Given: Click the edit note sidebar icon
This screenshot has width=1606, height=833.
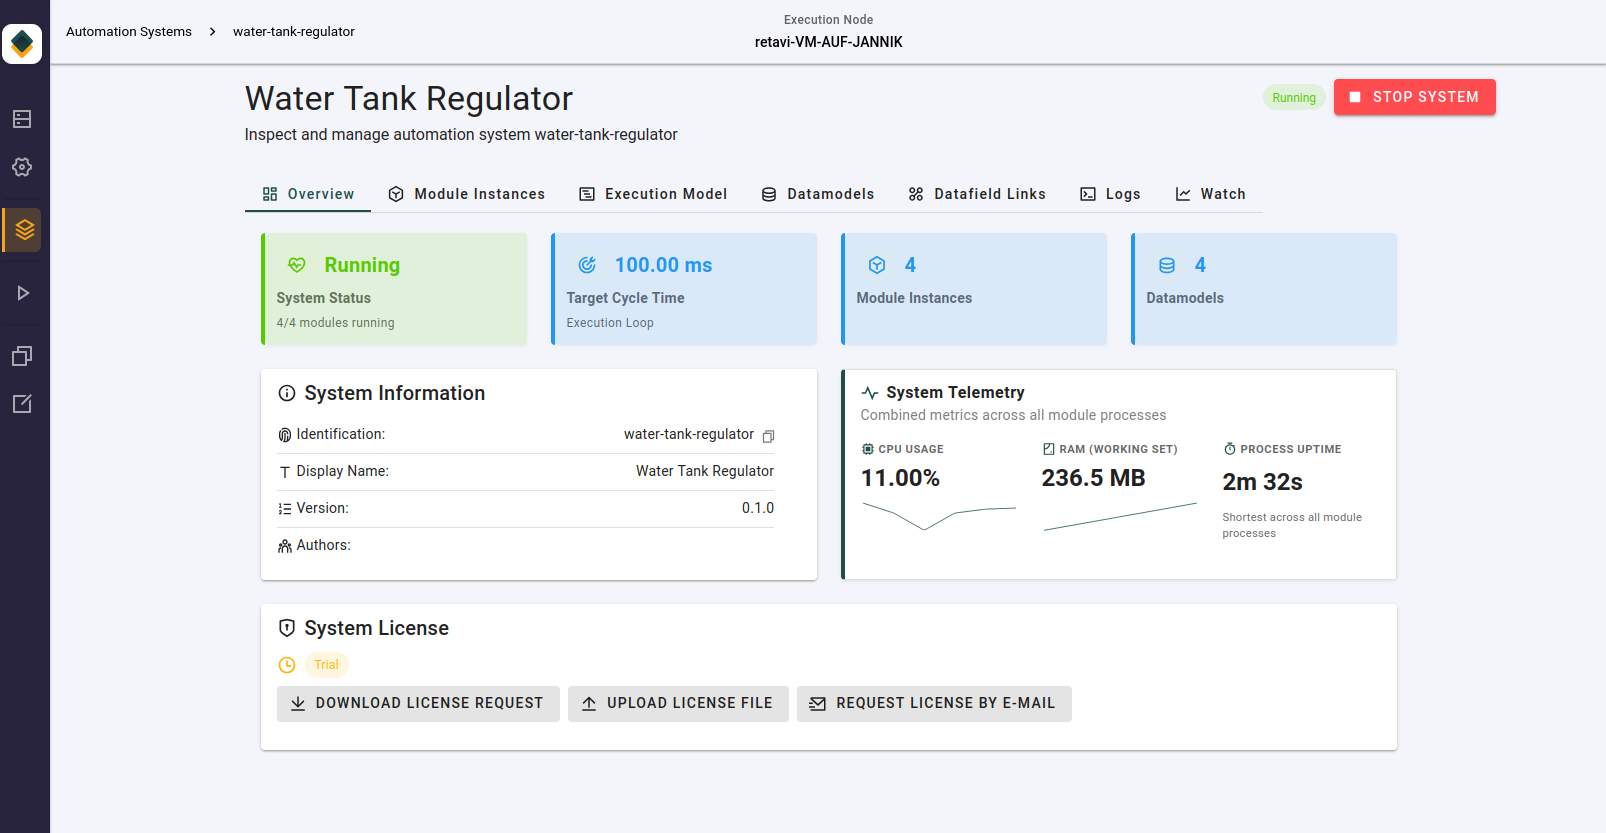Looking at the screenshot, I should (x=22, y=404).
